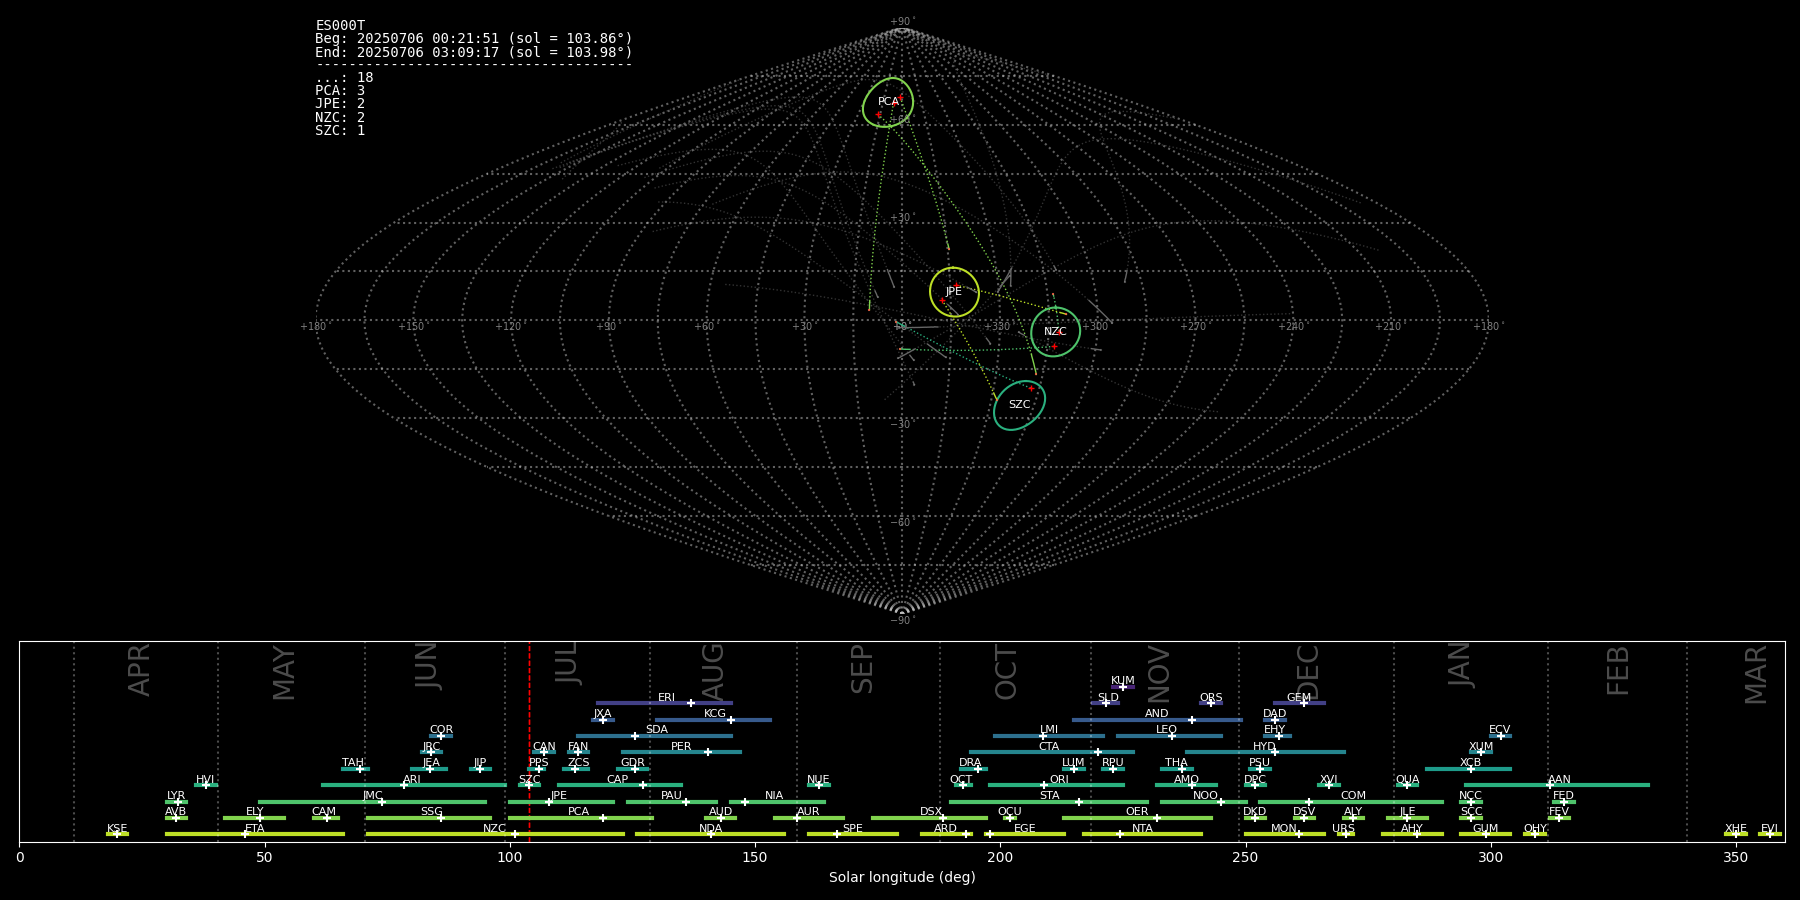1800x900 pixels.
Task: Click the long AAN activity bar
Action: click(x=1557, y=785)
